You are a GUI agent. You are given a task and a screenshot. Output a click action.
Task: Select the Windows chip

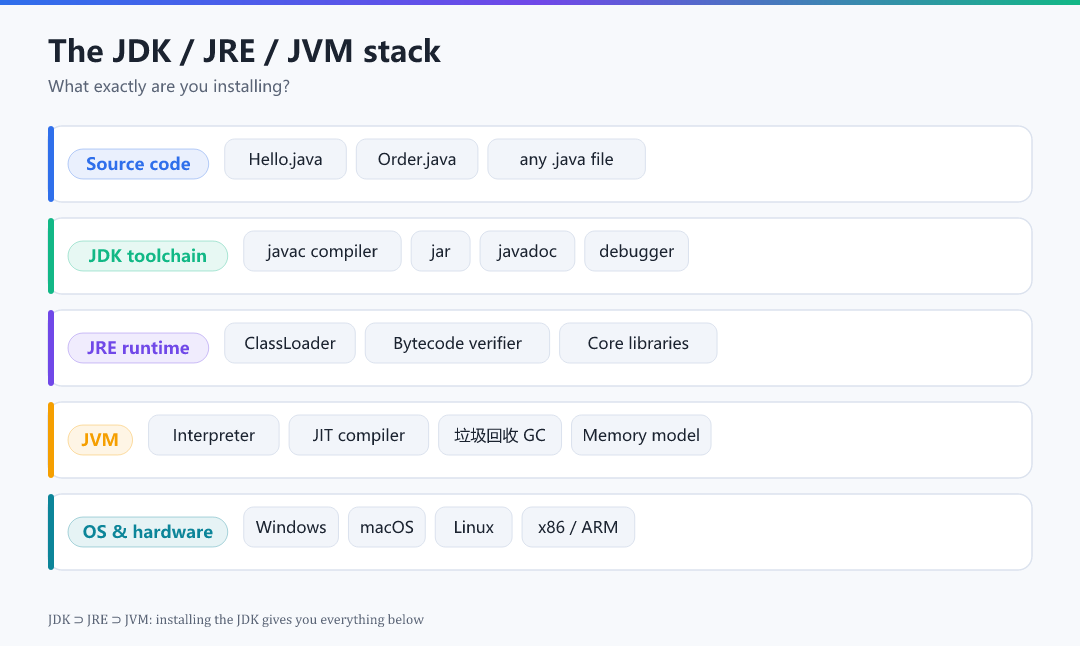coord(291,527)
